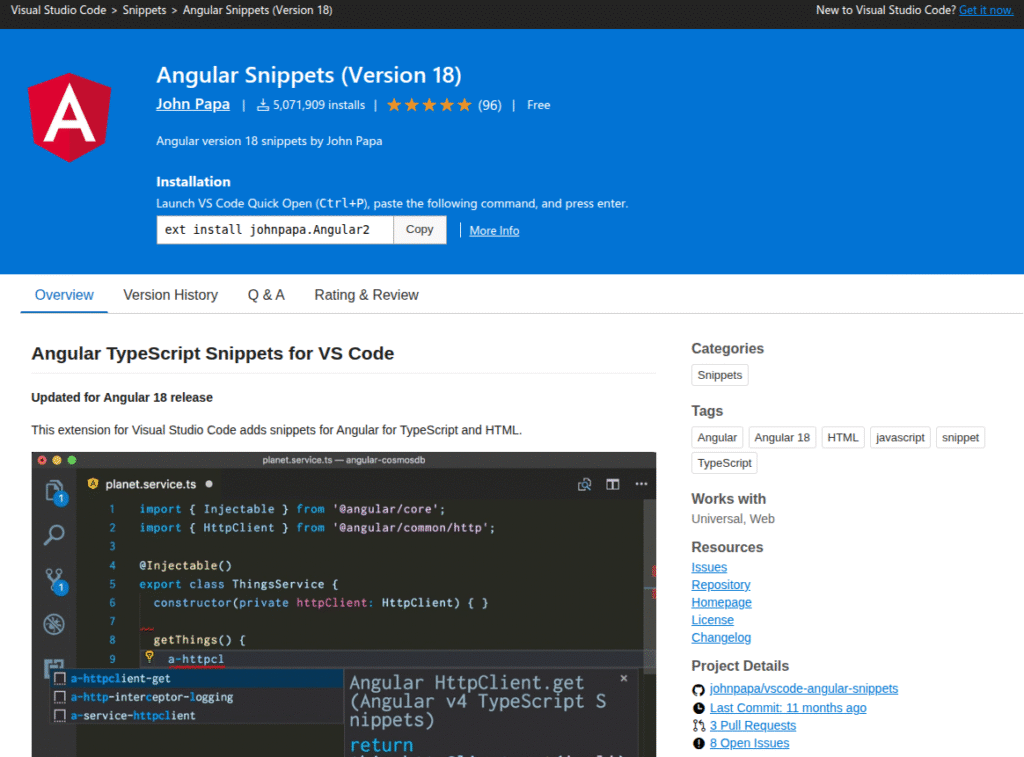Open the John Papa publisher link

[x=193, y=105]
